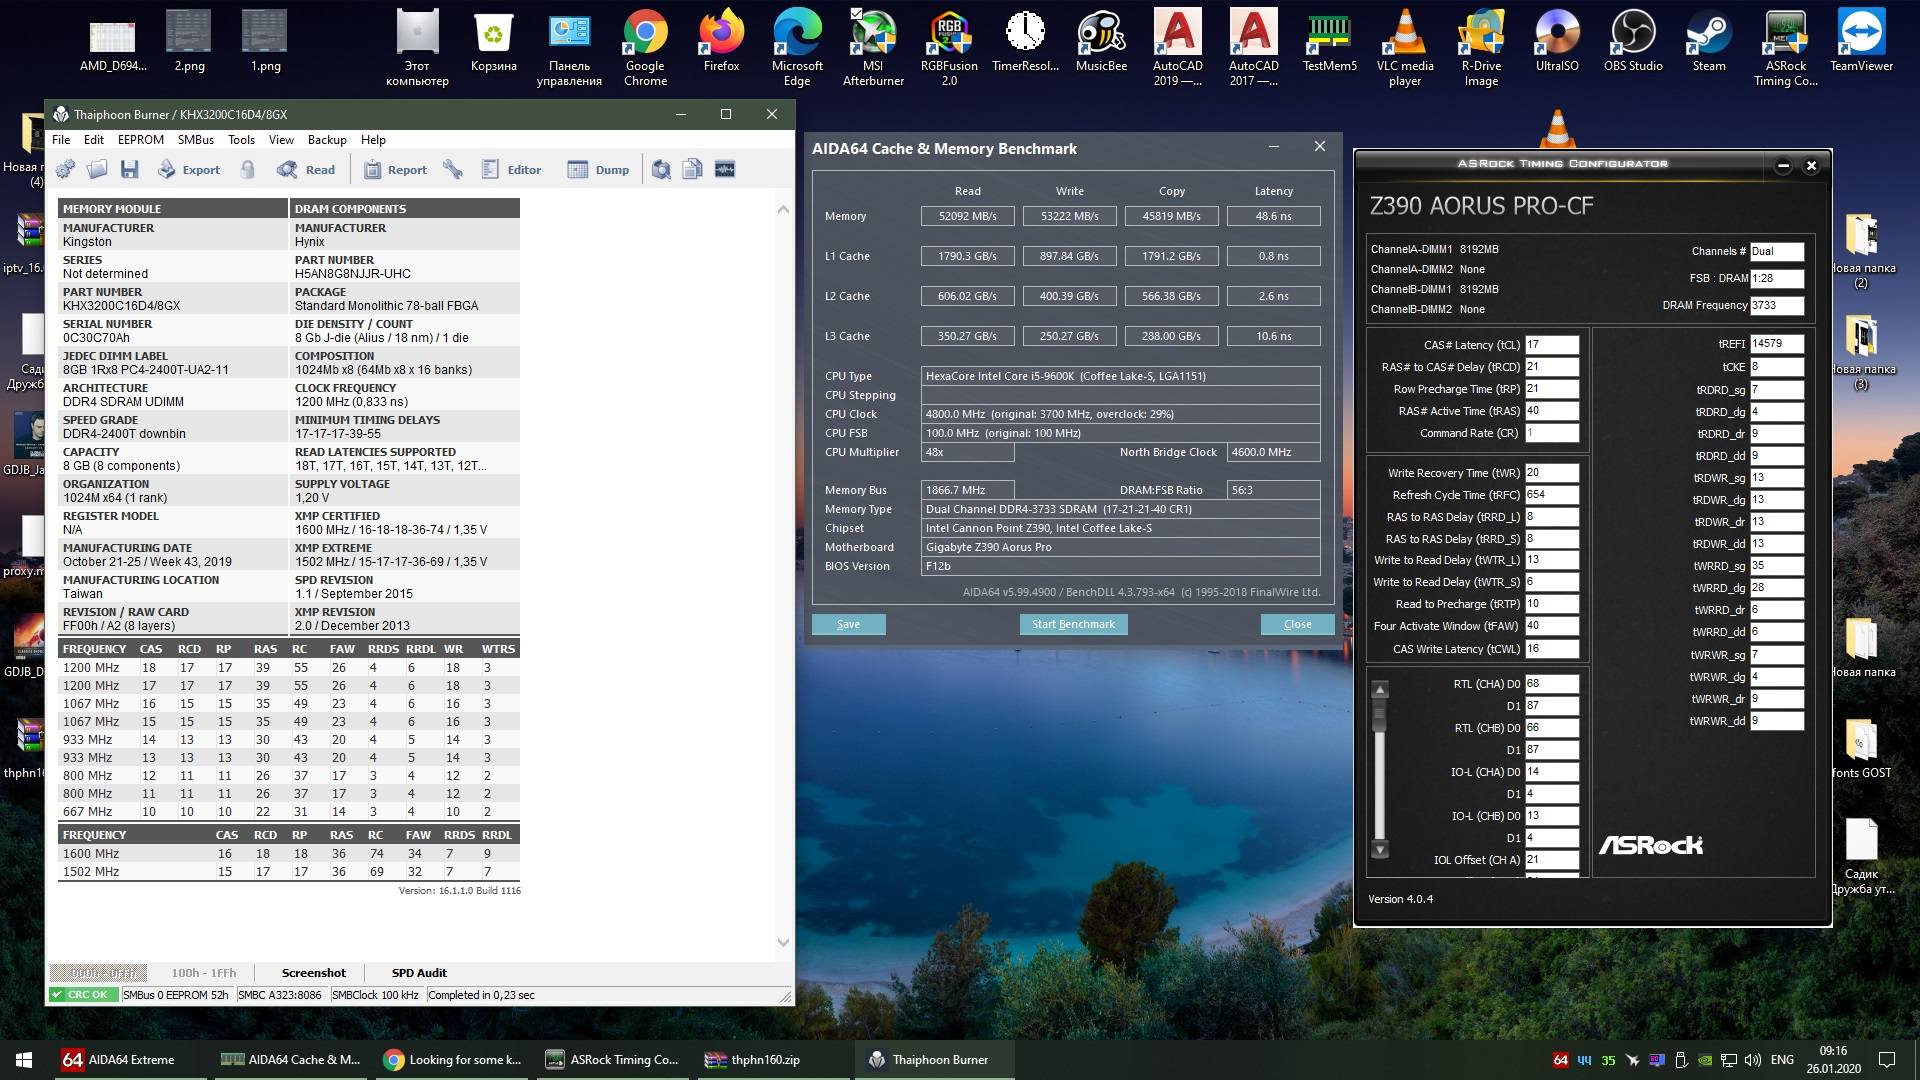
Task: Click the ASRock RTL list scroll down arrow
Action: pyautogui.click(x=1380, y=850)
